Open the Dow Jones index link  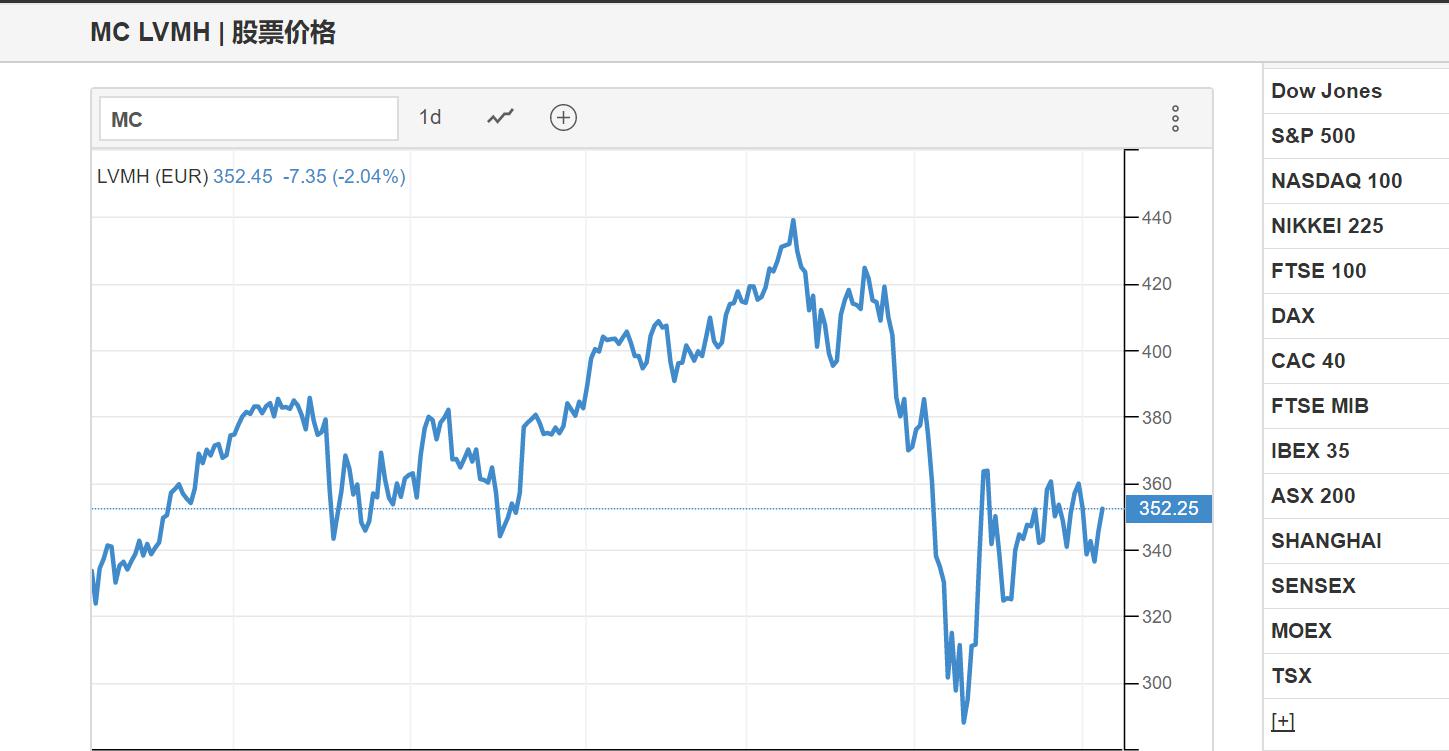click(1326, 91)
